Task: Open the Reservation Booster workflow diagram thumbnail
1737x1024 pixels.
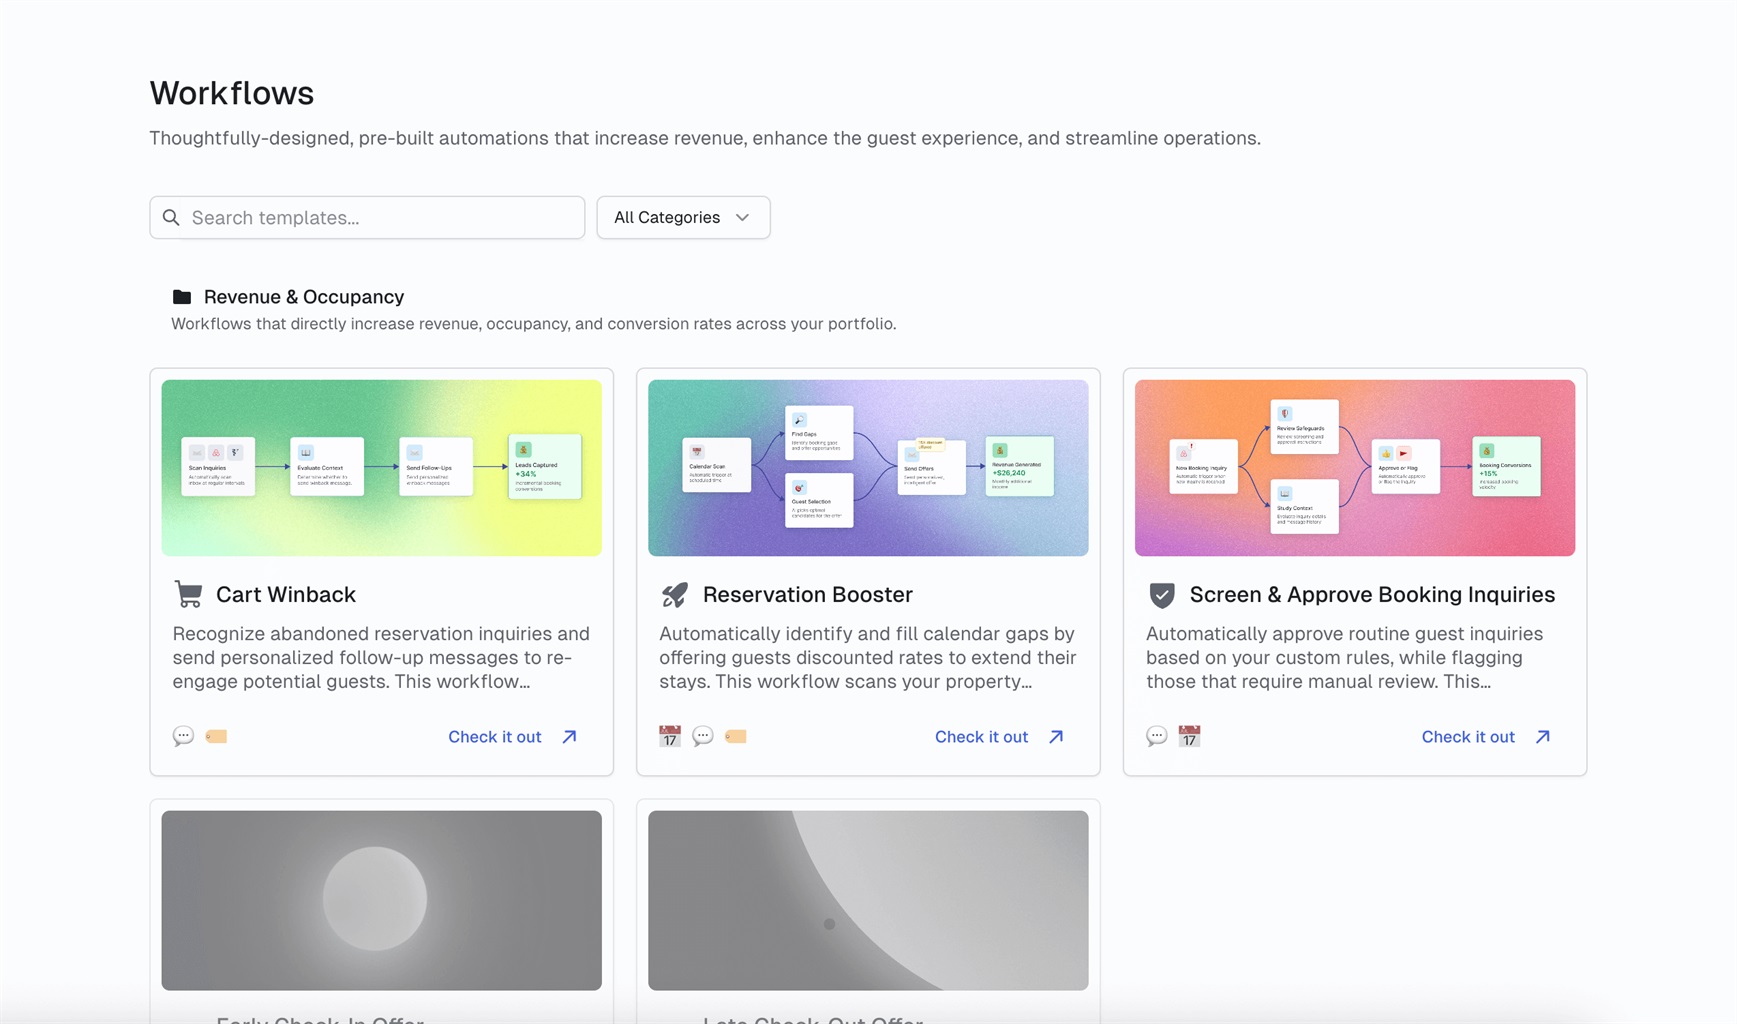Action: 868,468
